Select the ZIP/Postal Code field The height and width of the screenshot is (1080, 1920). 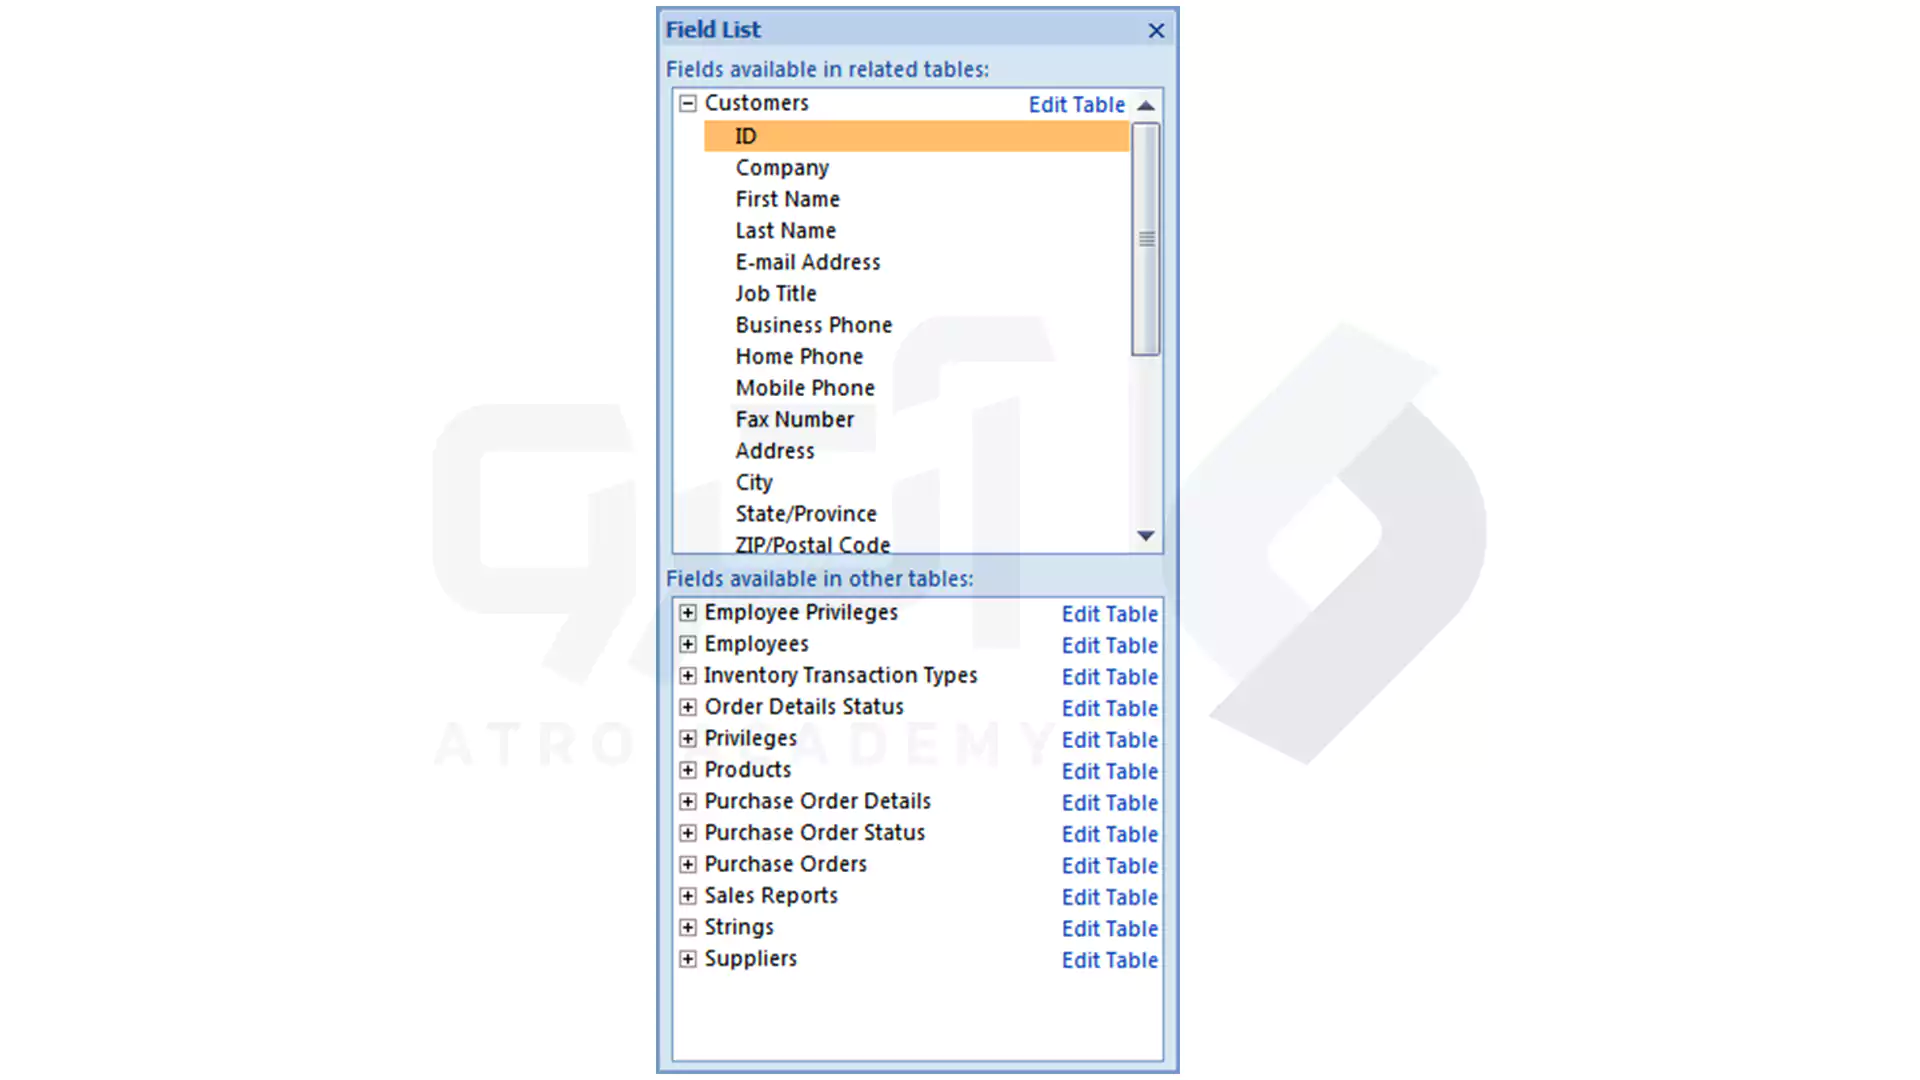(812, 543)
